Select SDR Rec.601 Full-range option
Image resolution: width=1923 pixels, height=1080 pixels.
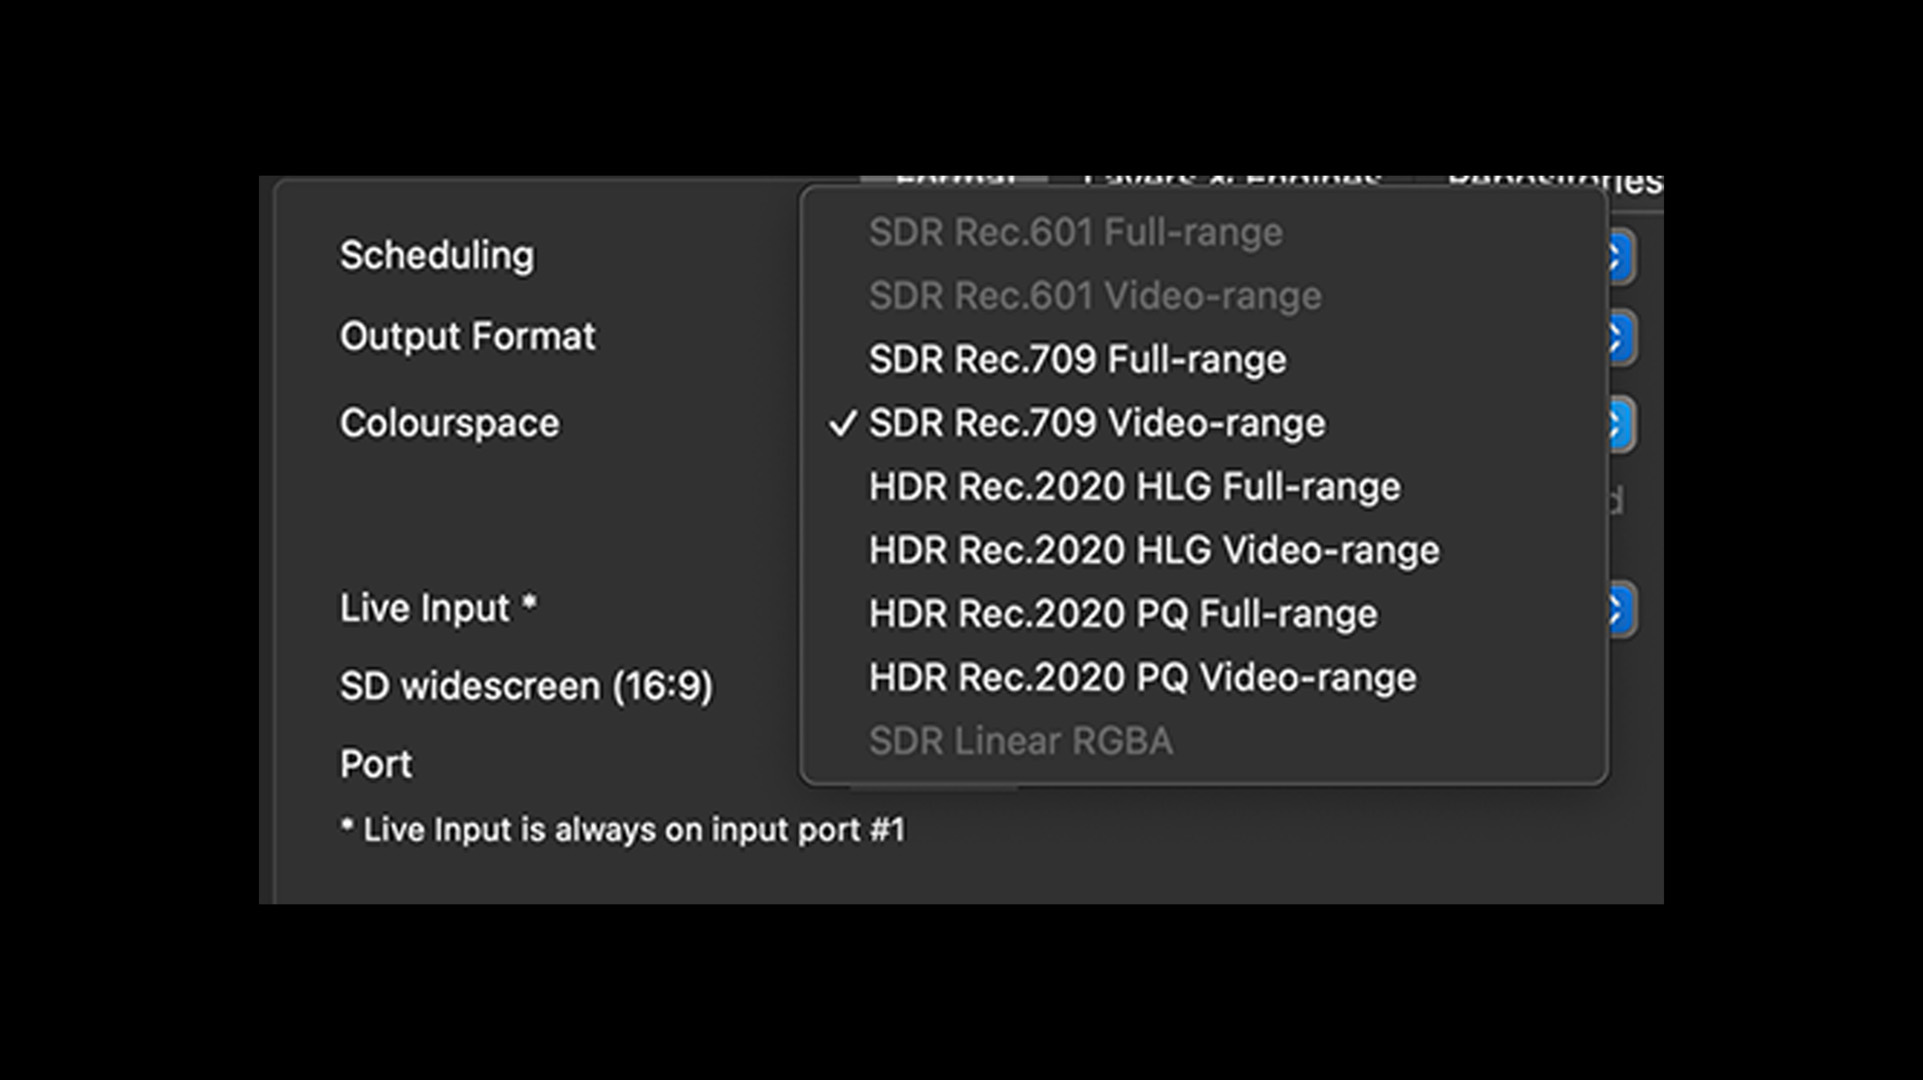click(1075, 232)
